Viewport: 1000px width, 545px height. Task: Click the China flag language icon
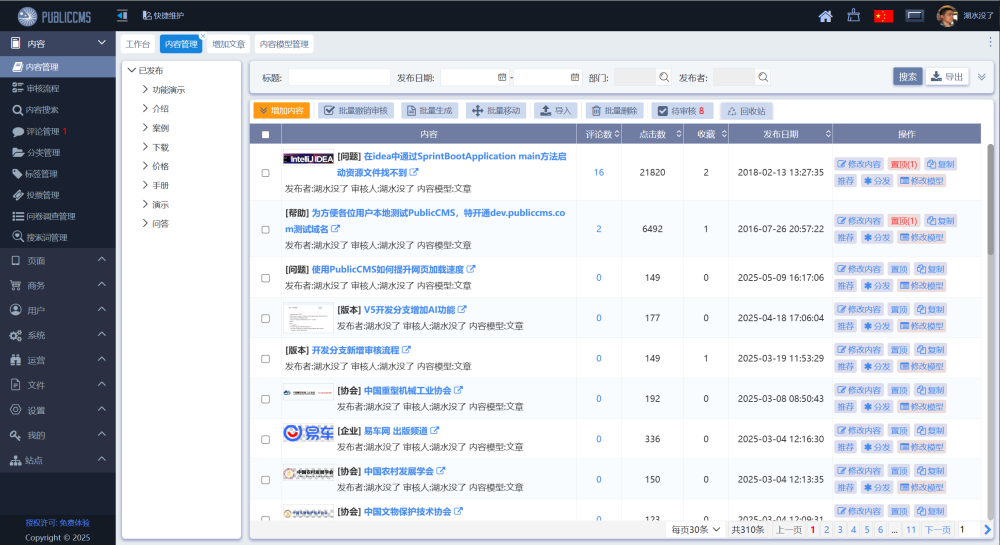tap(883, 16)
